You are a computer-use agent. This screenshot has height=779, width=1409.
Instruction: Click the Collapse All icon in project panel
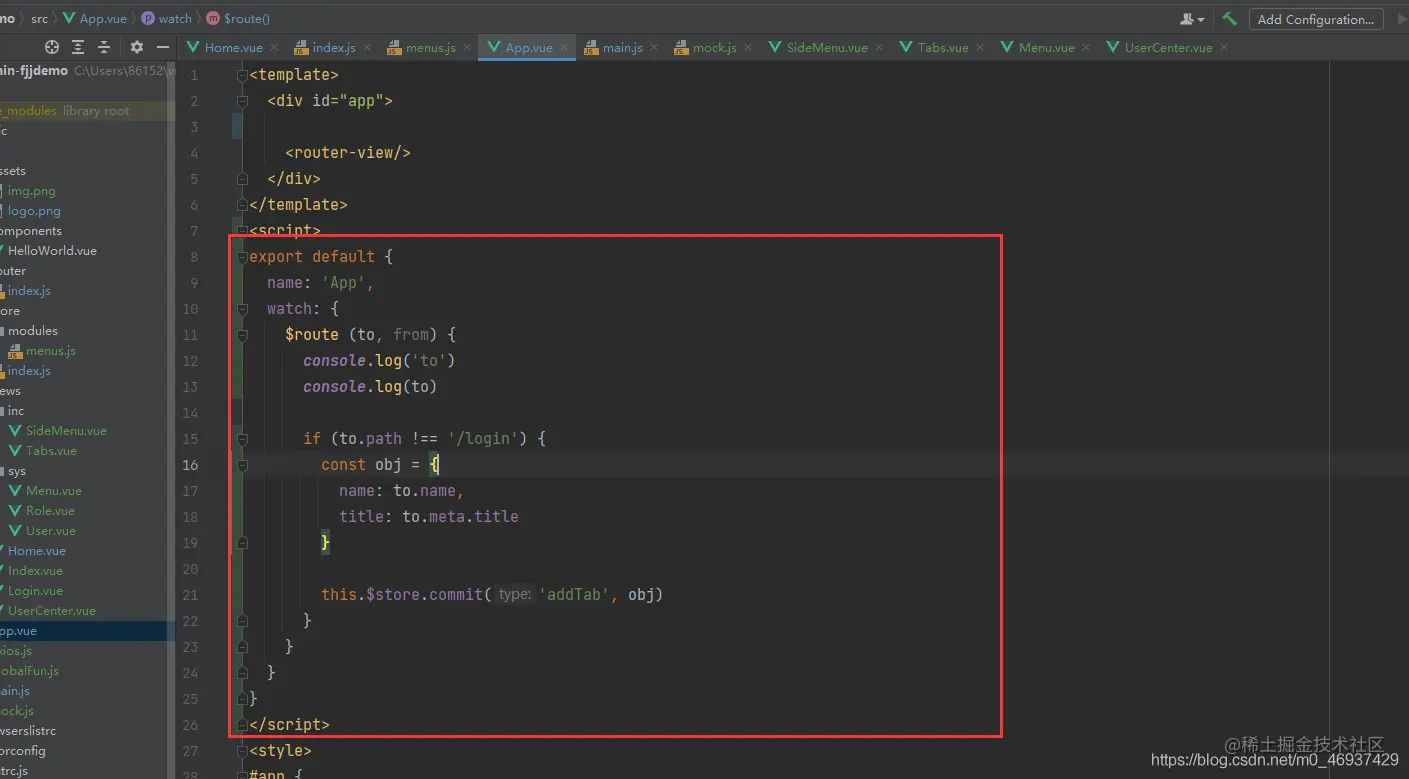coord(104,47)
